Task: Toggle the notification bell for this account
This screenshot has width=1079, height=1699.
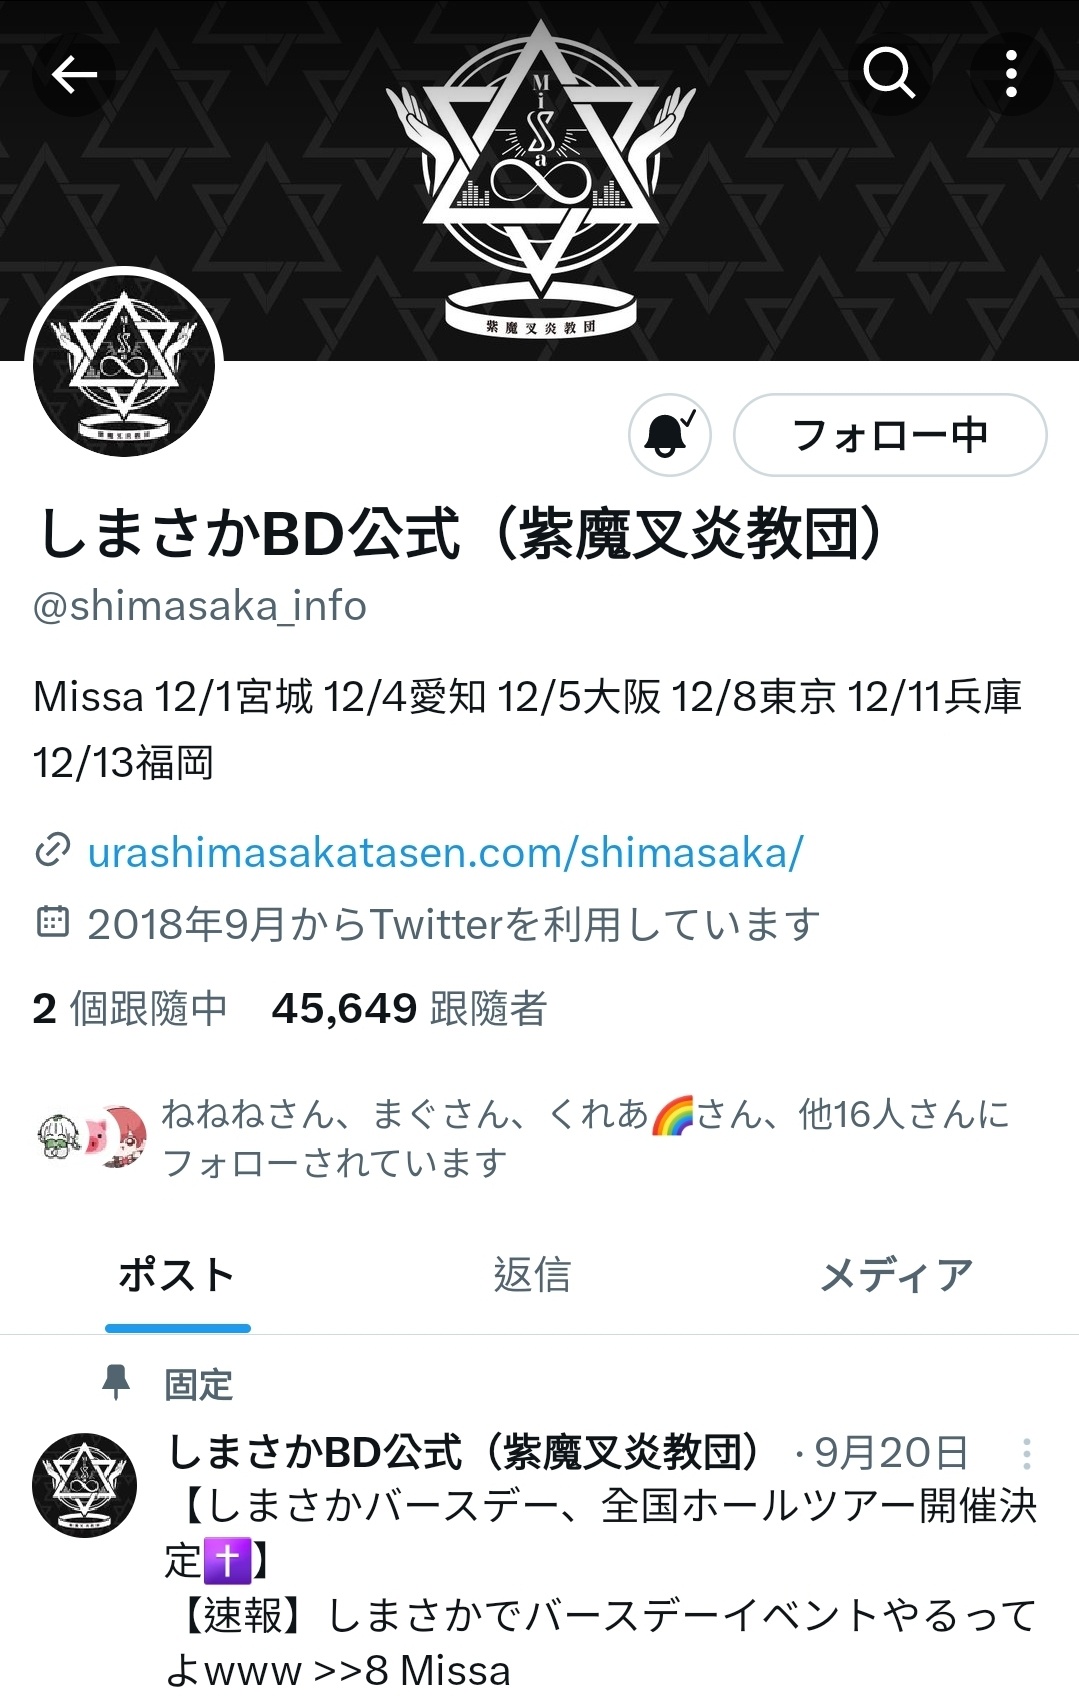Action: click(669, 435)
